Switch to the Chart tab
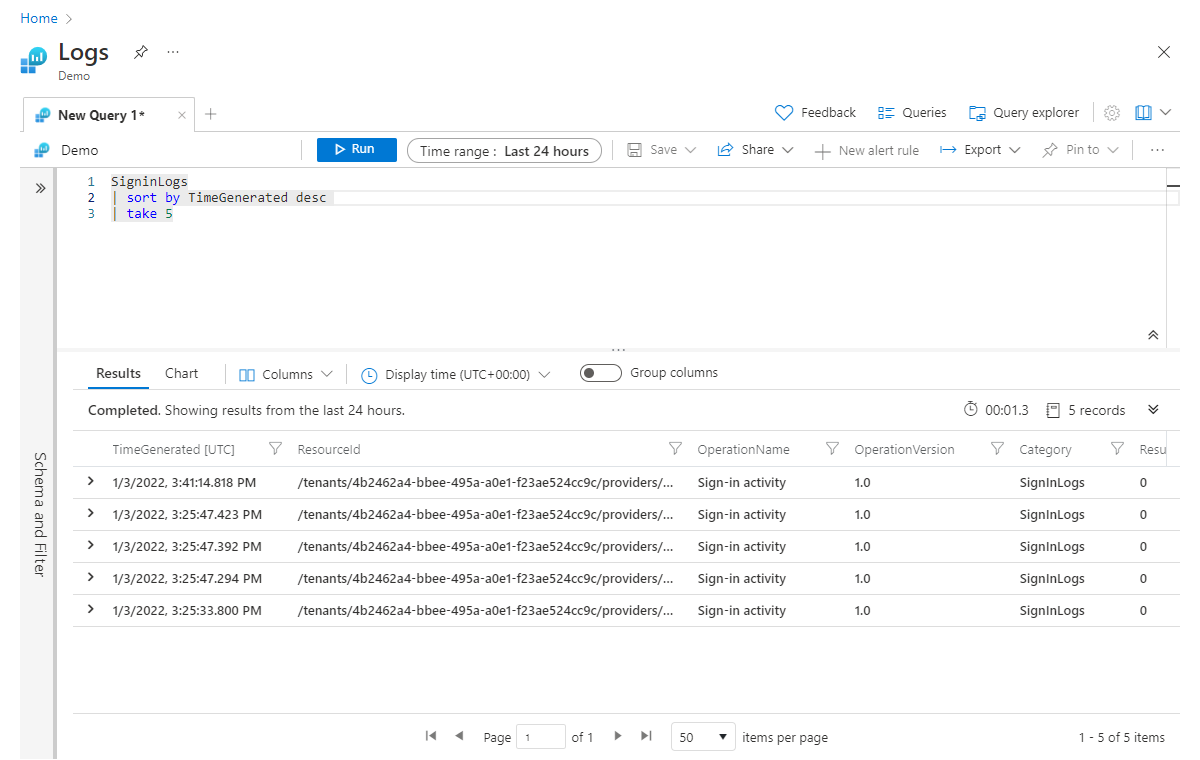Screen dimensions: 1200x760 tap(182, 373)
